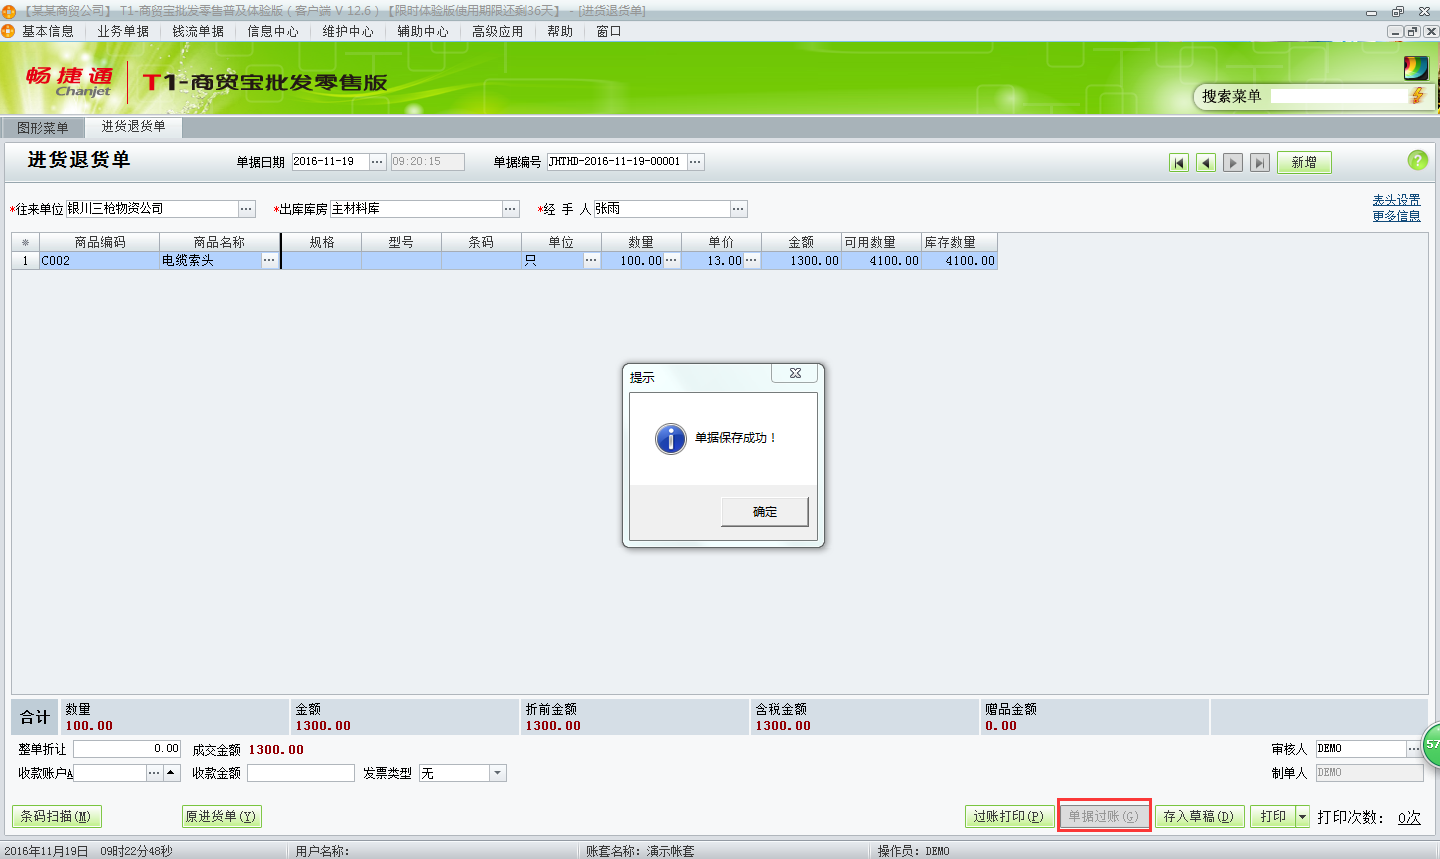Click the previous record arrow icon
The height and width of the screenshot is (859, 1440).
coord(1205,161)
